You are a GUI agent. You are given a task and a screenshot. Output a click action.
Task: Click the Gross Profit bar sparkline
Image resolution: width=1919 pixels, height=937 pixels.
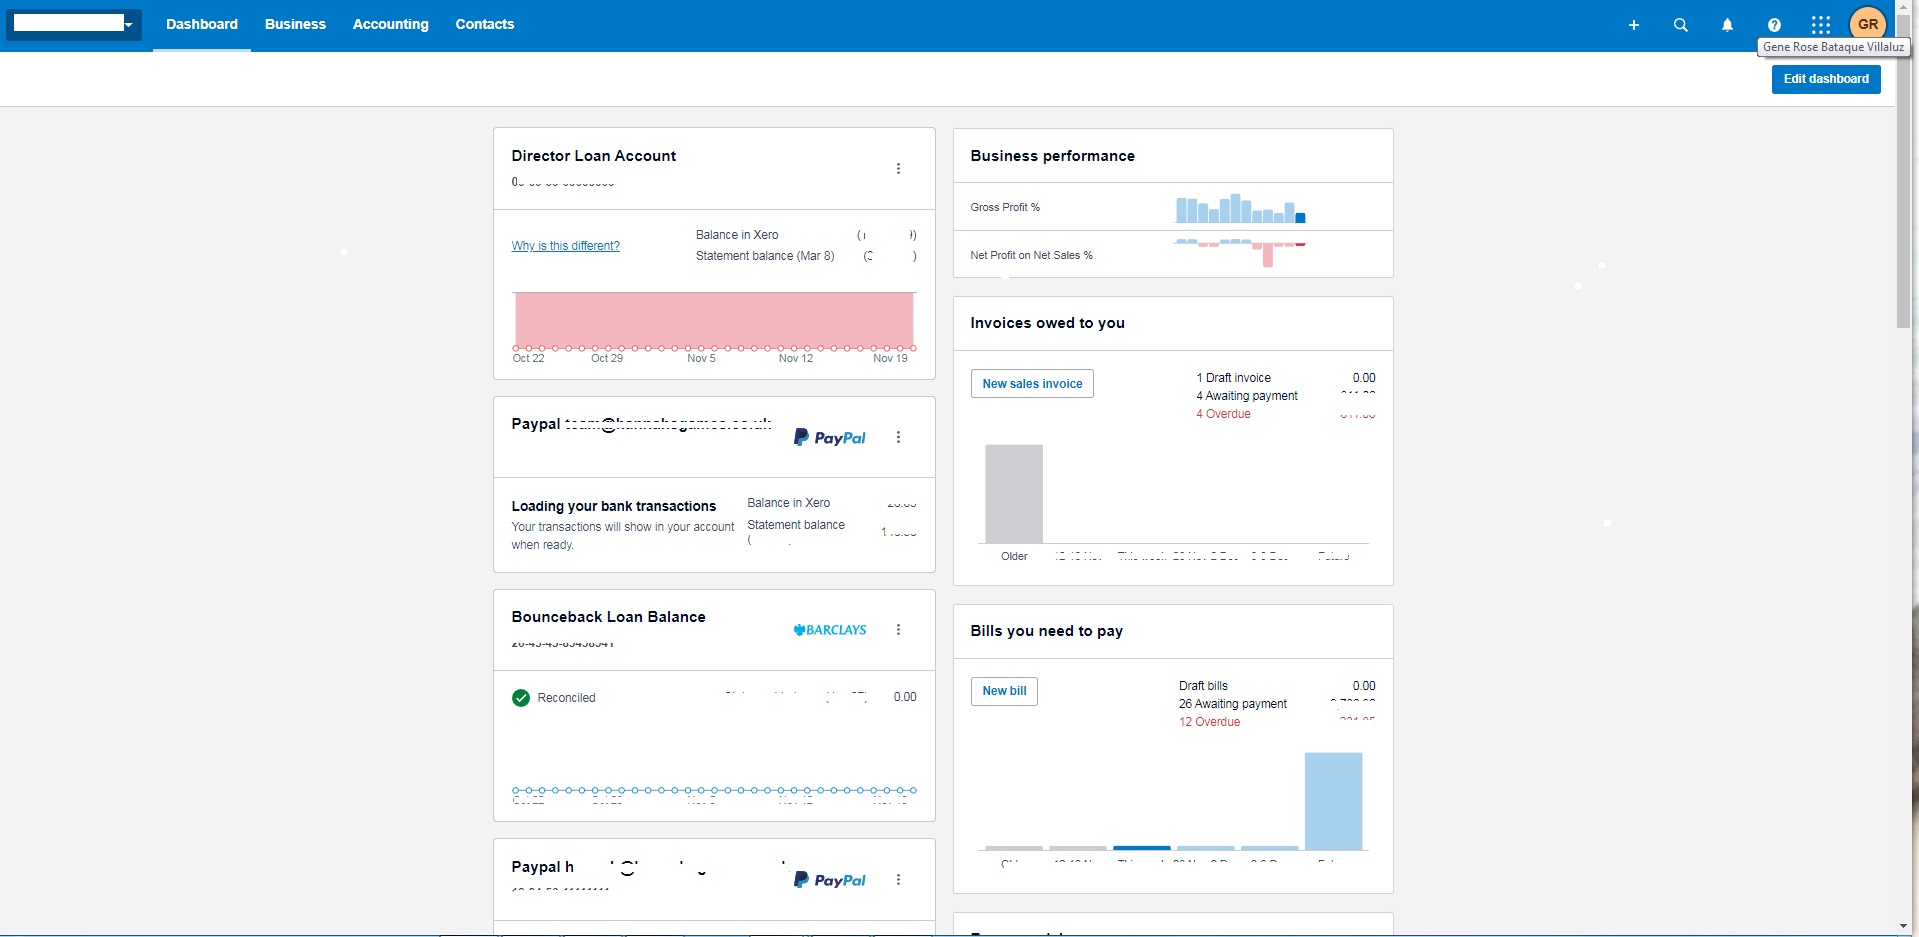coord(1240,208)
